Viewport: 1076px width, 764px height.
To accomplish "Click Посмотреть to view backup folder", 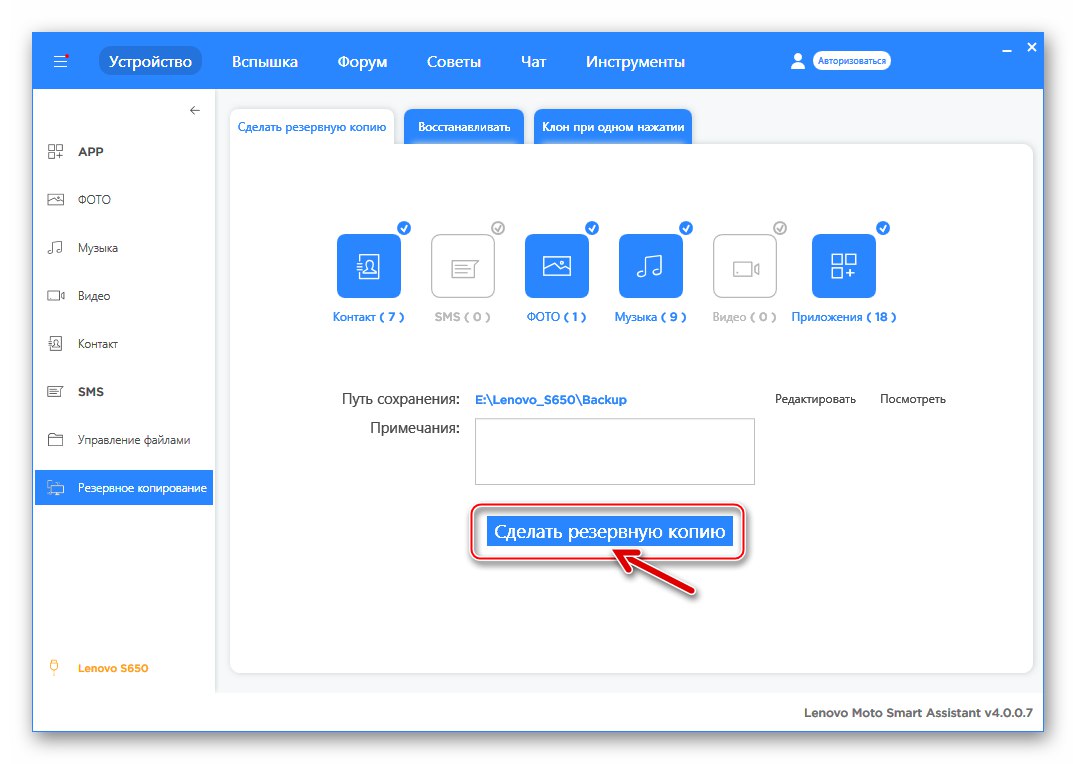I will (913, 399).
